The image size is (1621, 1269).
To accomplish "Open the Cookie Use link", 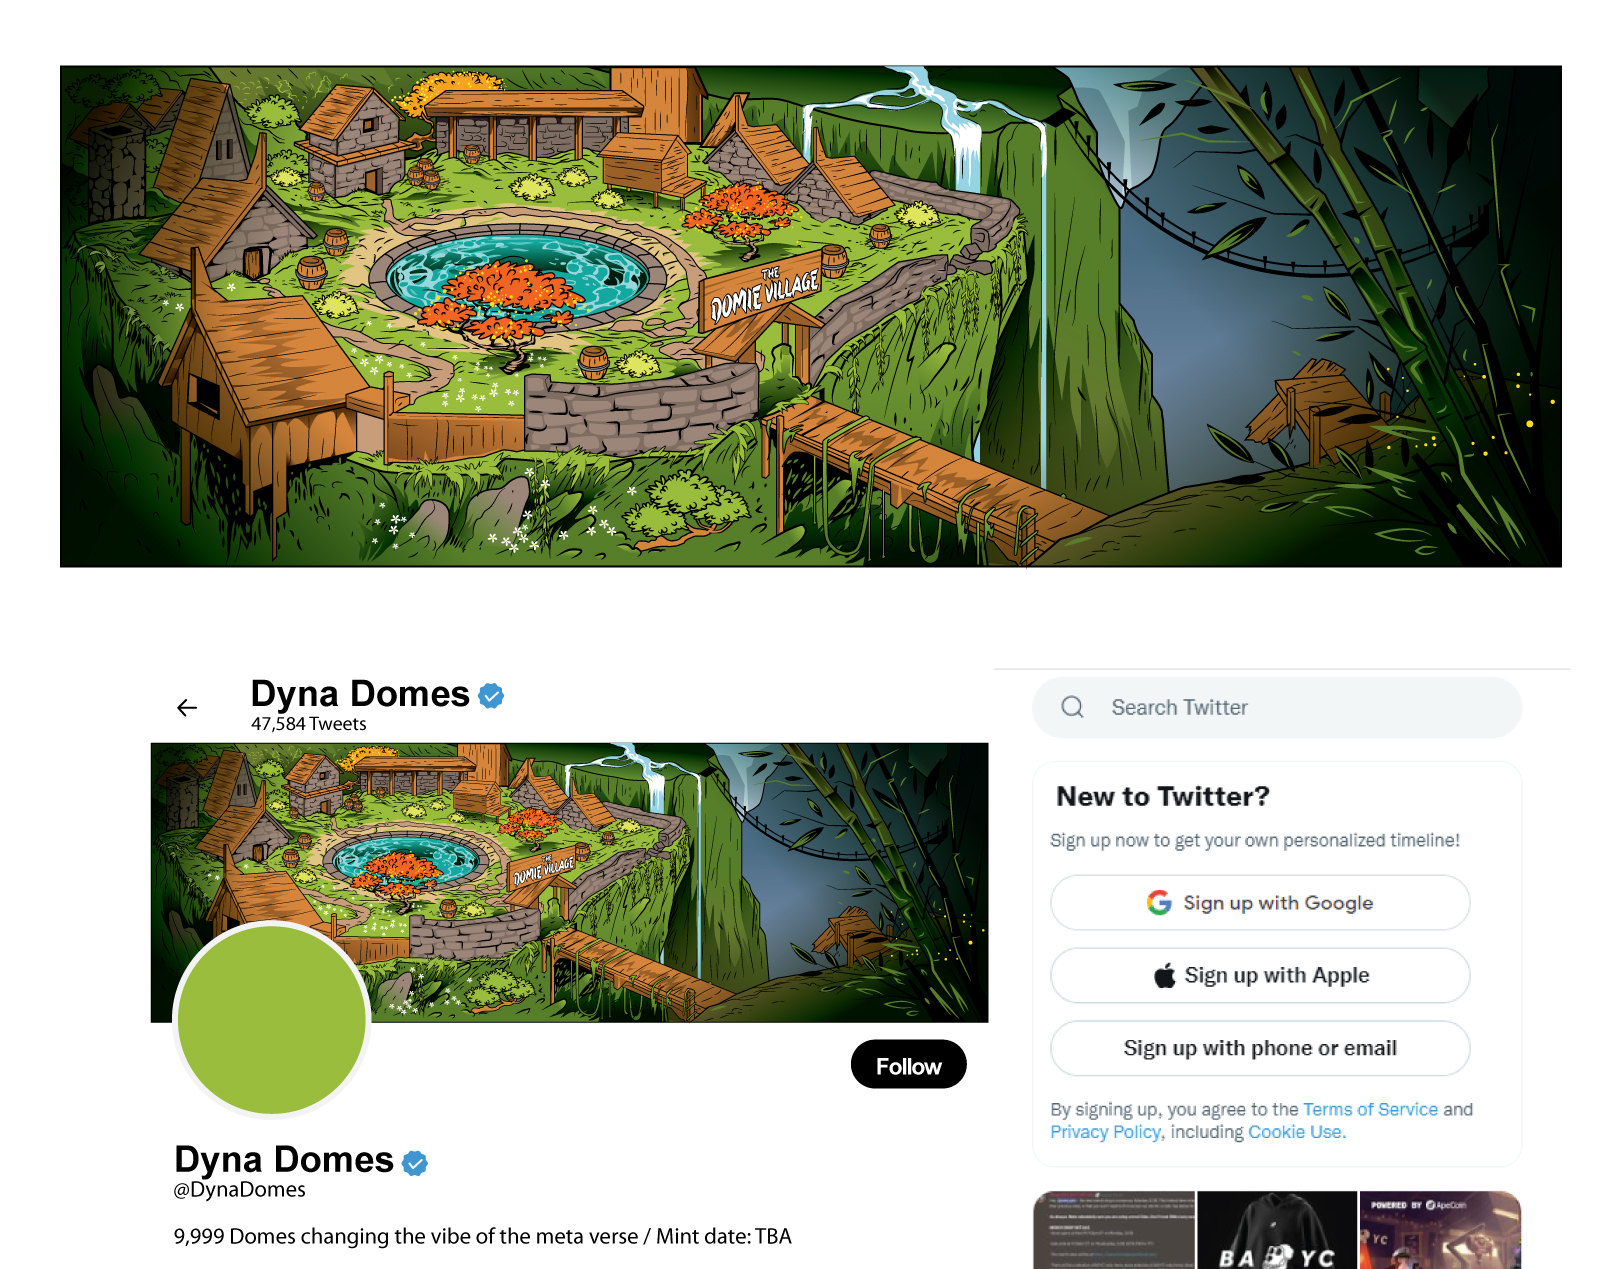I will pos(1296,1132).
